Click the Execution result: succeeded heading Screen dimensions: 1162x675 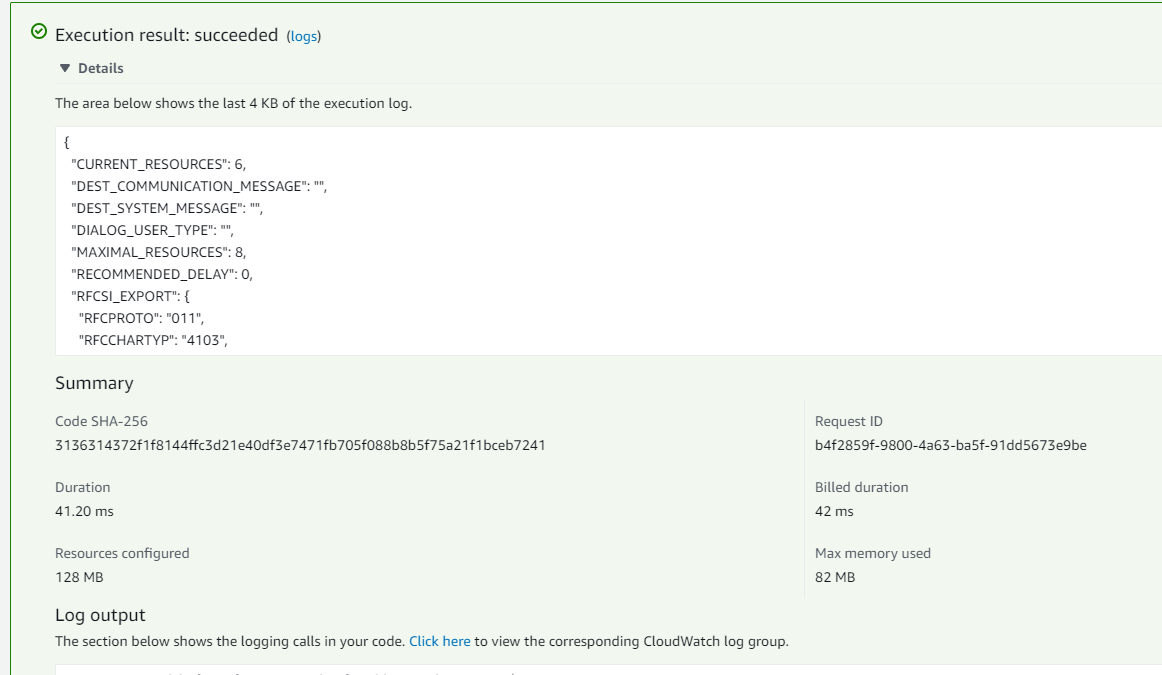[x=167, y=35]
